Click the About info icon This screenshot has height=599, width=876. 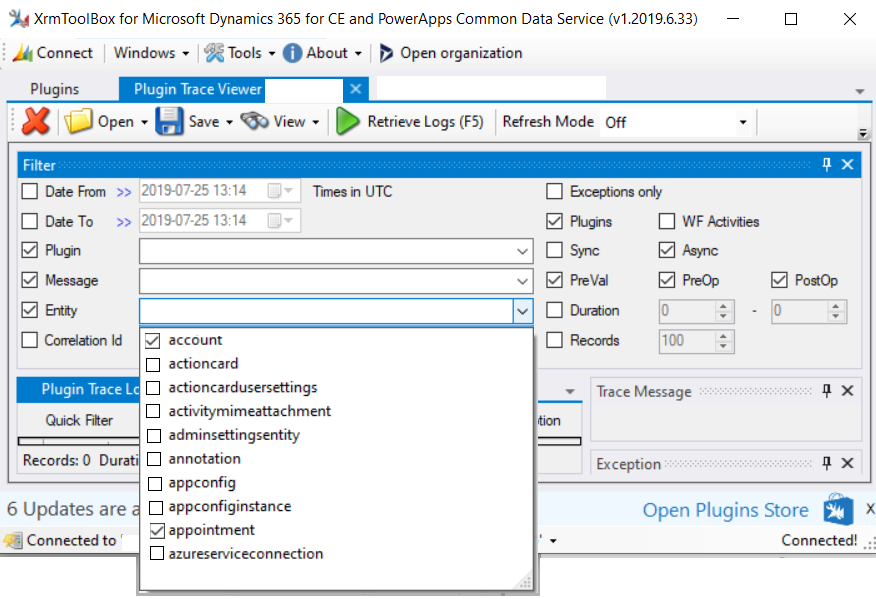coord(292,53)
